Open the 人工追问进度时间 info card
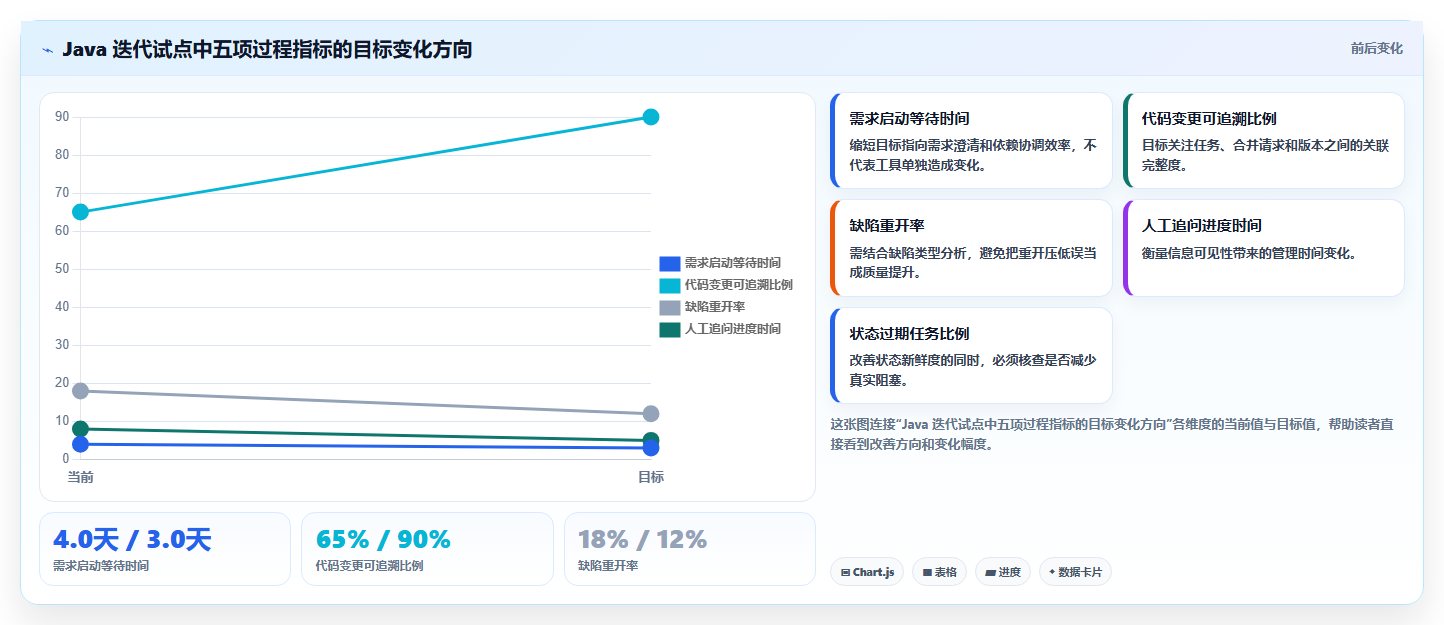 tap(1264, 248)
